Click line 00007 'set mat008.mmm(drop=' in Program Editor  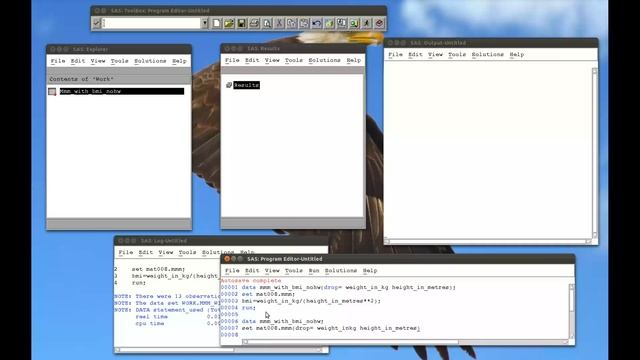[x=331, y=328]
